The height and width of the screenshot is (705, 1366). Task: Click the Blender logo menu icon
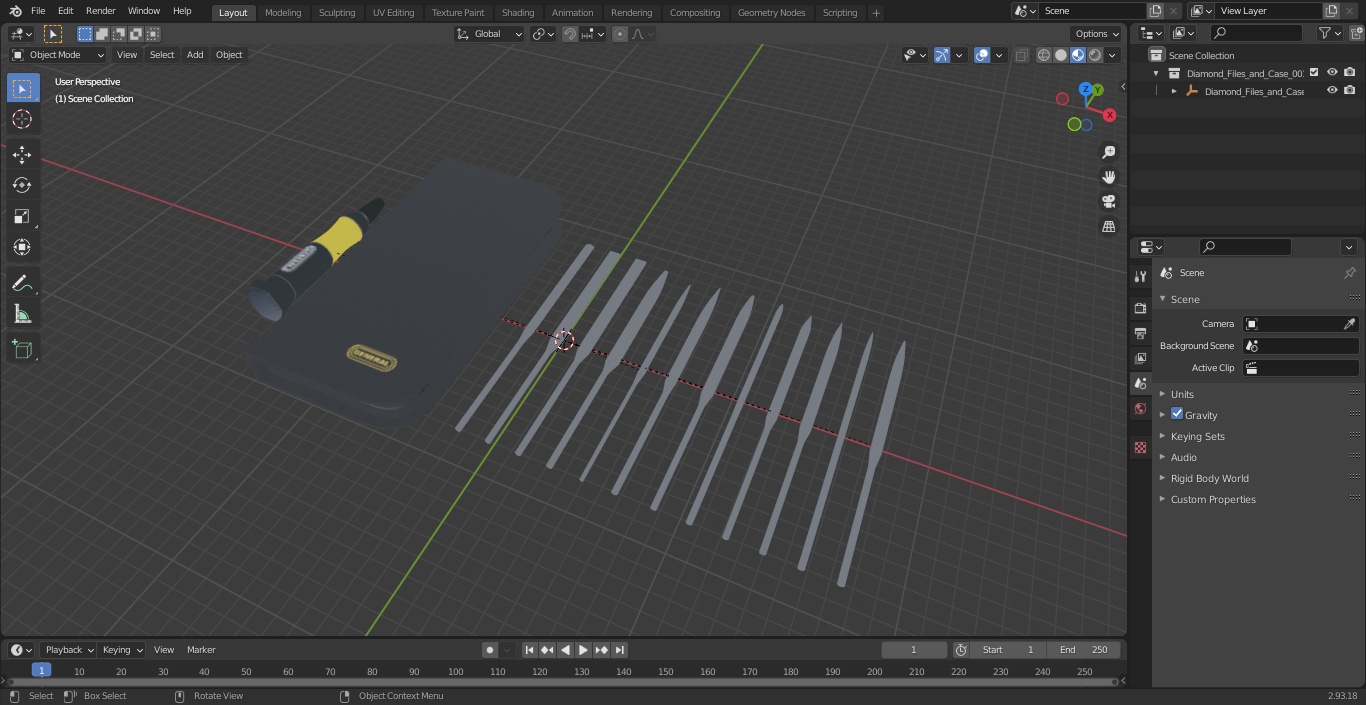point(15,11)
